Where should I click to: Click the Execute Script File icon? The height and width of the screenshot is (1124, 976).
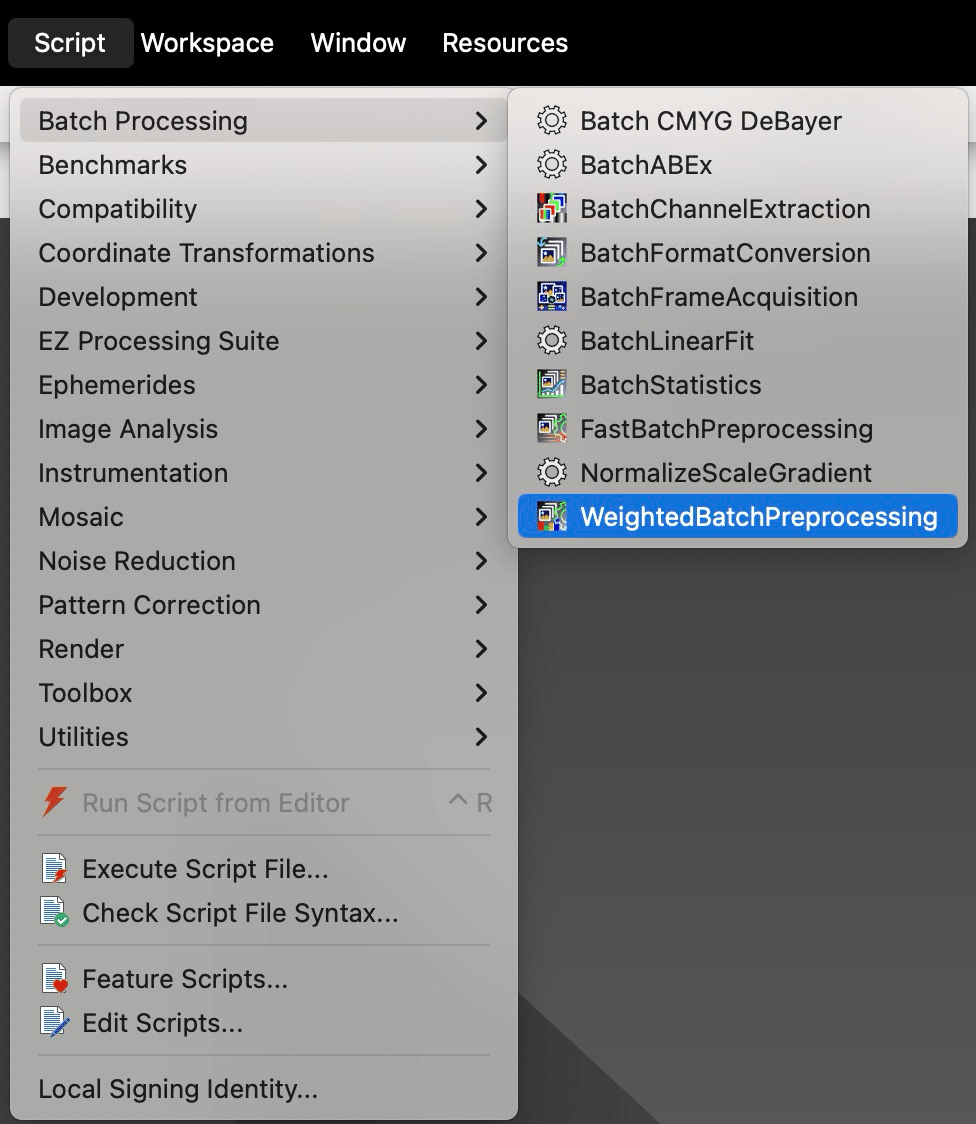[x=55, y=869]
